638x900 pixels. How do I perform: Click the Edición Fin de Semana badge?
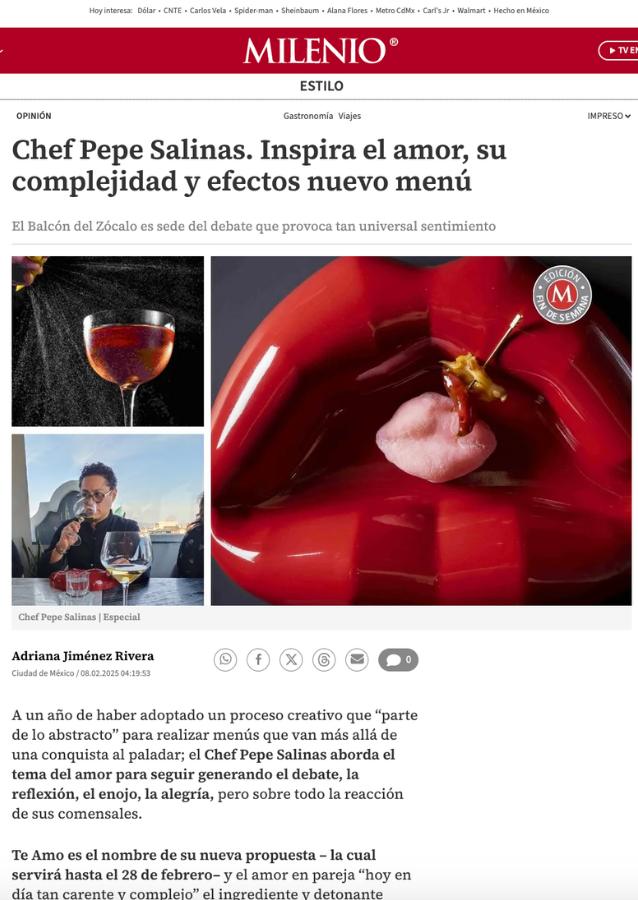pyautogui.click(x=562, y=294)
